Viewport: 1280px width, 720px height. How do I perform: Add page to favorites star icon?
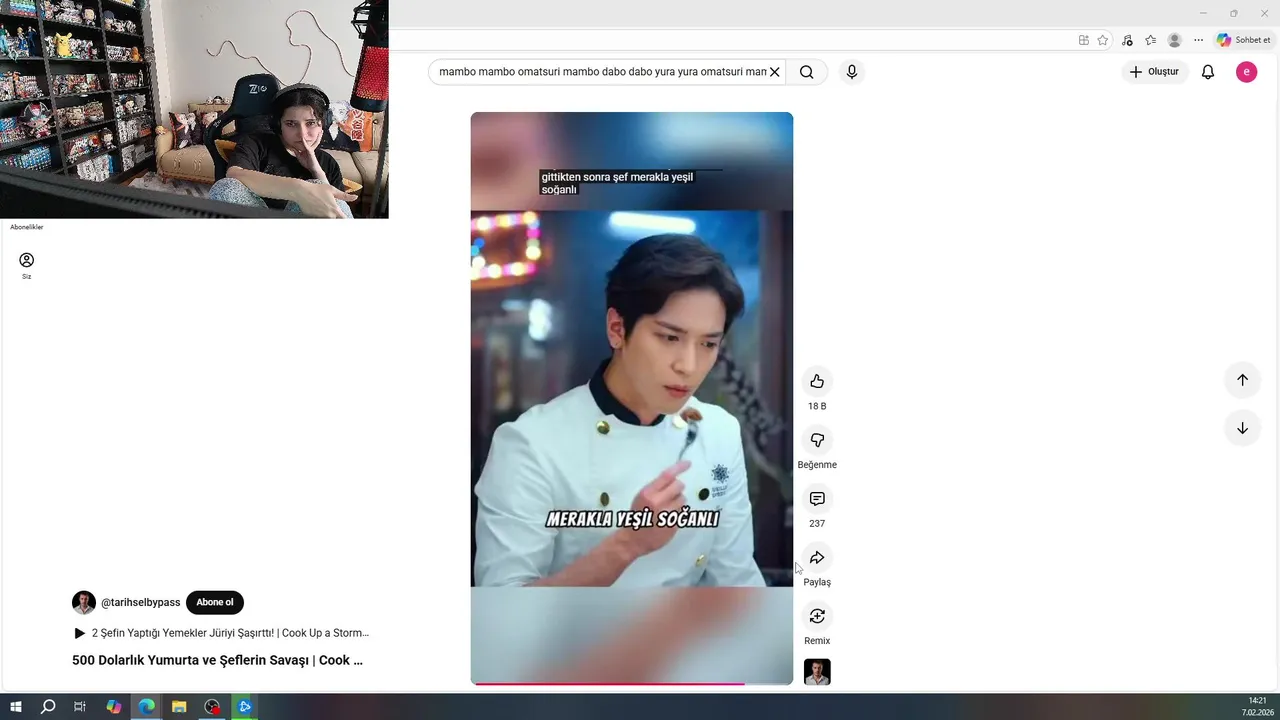click(1103, 40)
